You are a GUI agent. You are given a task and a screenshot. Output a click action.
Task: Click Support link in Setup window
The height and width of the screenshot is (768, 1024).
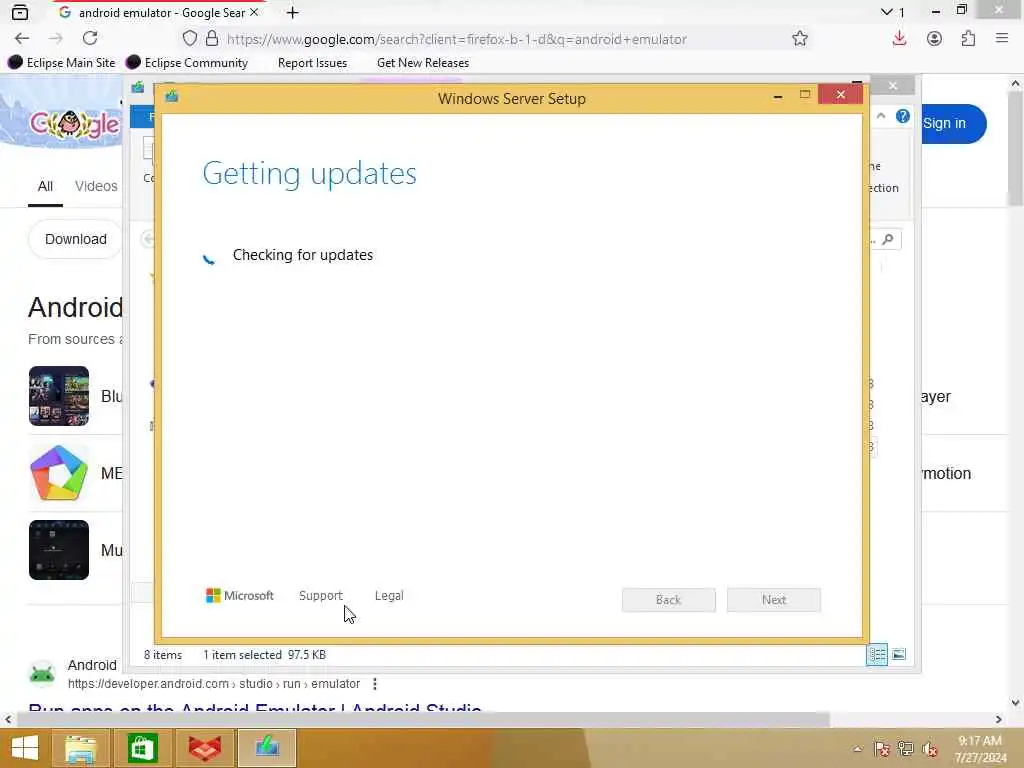pos(321,596)
